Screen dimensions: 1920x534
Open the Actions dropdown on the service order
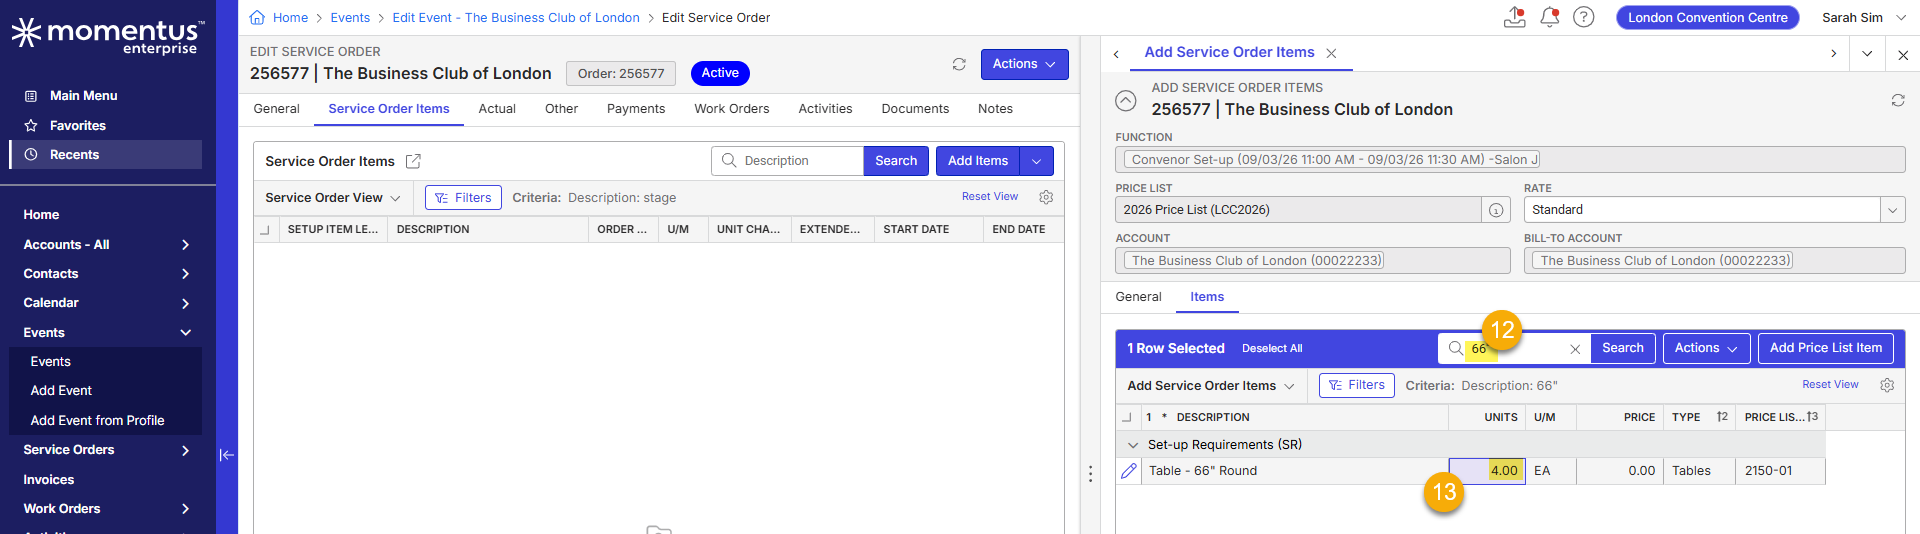pos(1024,64)
